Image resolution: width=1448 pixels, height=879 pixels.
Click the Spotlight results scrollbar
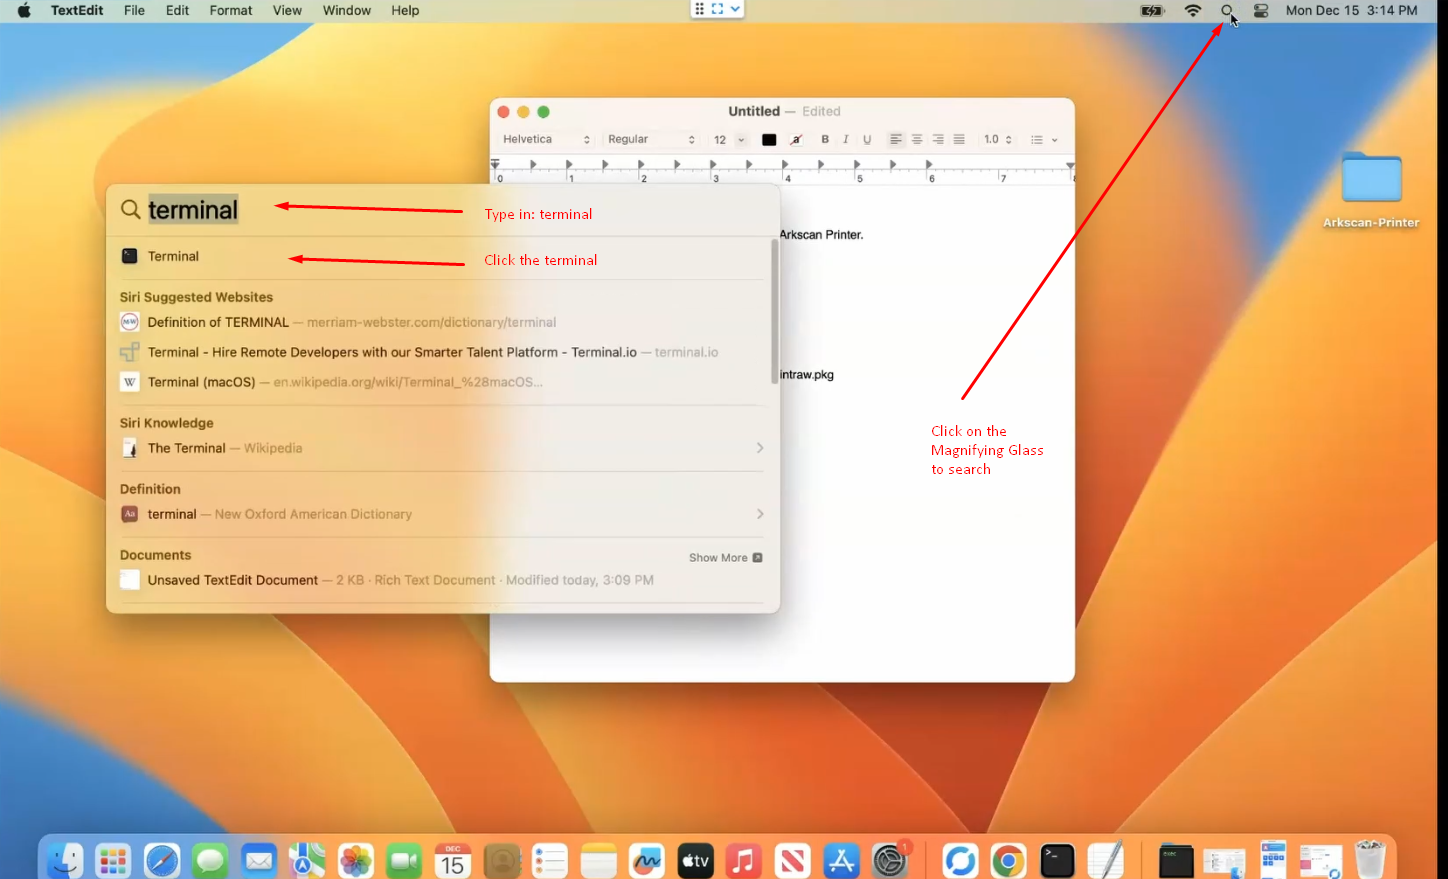(774, 310)
